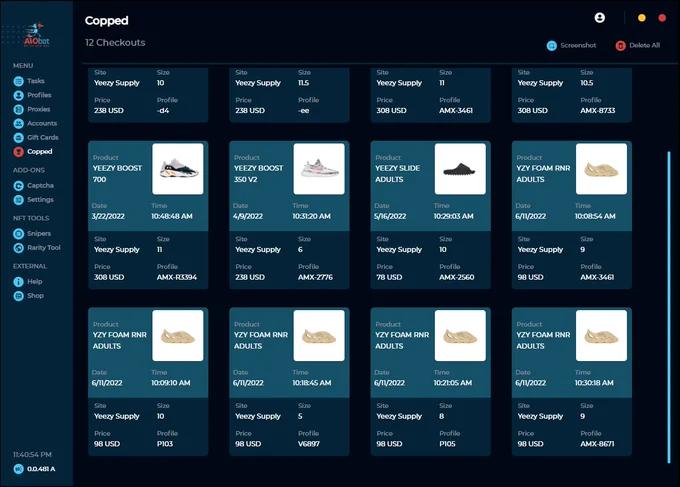Image resolution: width=680 pixels, height=487 pixels.
Task: Click the Shop icon
Action: pyautogui.click(x=18, y=296)
